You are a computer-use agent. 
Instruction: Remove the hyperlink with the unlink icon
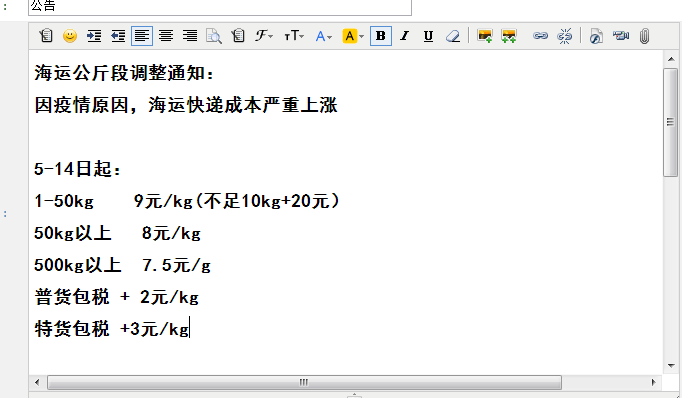(565, 36)
